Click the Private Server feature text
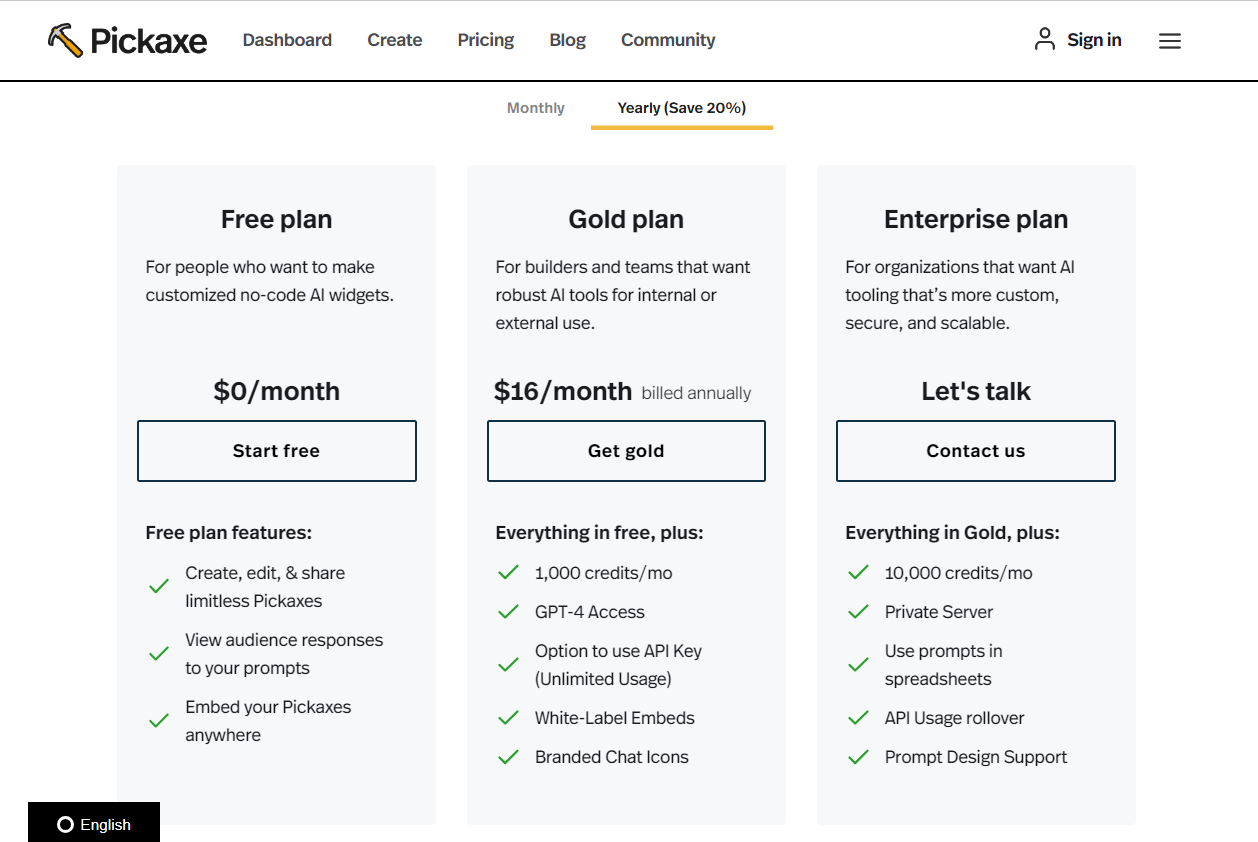The width and height of the screenshot is (1258, 842). point(939,612)
